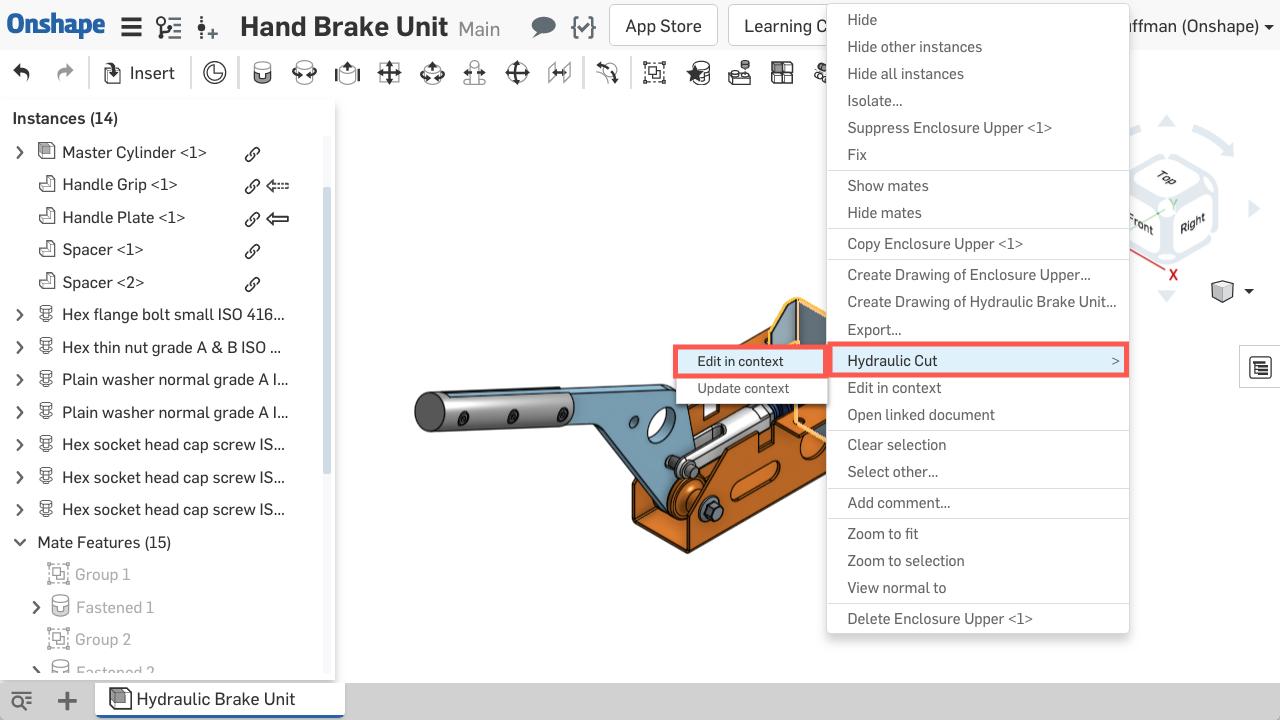The width and height of the screenshot is (1280, 720).
Task: Select Show mates in the context menu
Action: pos(887,186)
